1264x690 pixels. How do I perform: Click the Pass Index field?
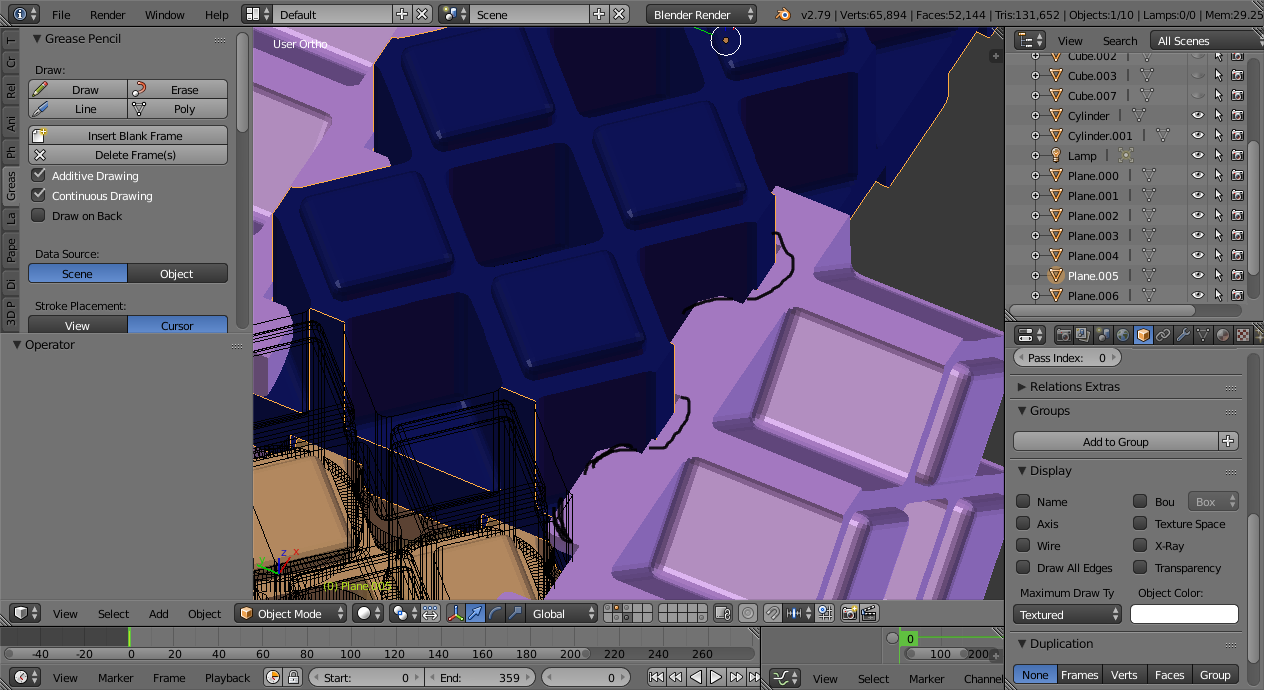pos(1068,358)
